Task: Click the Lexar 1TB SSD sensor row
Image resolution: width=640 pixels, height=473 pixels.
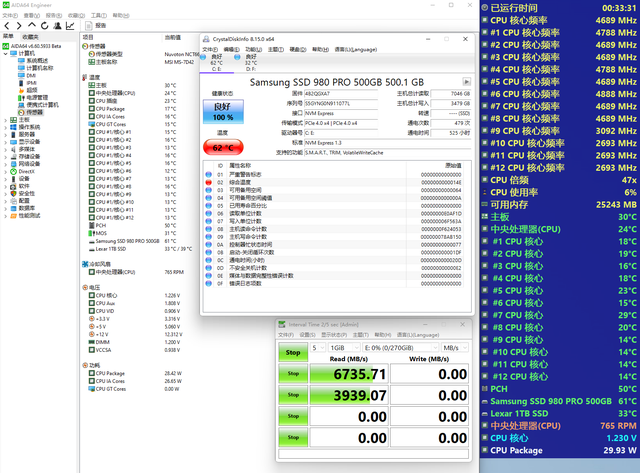Action: point(140,249)
